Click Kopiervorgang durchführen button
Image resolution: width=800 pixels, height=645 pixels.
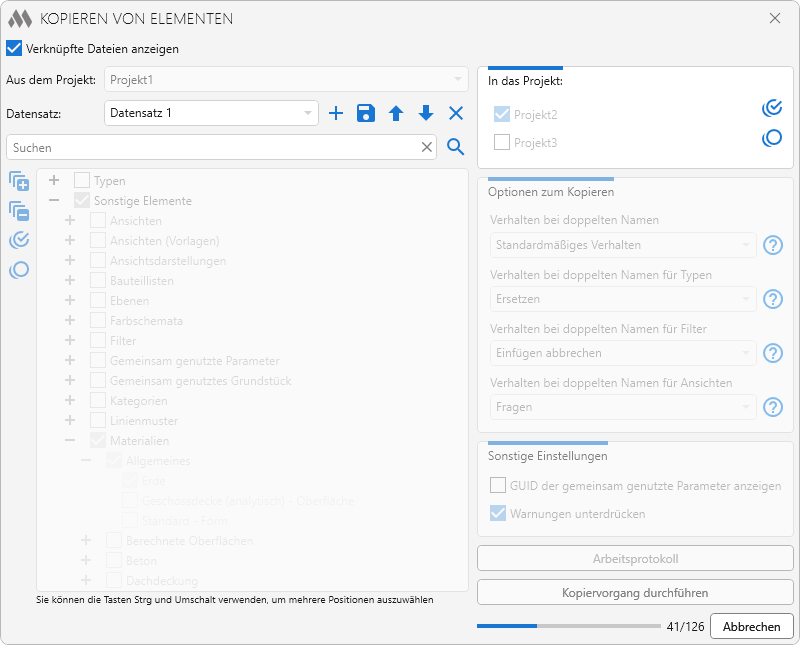[x=635, y=592]
